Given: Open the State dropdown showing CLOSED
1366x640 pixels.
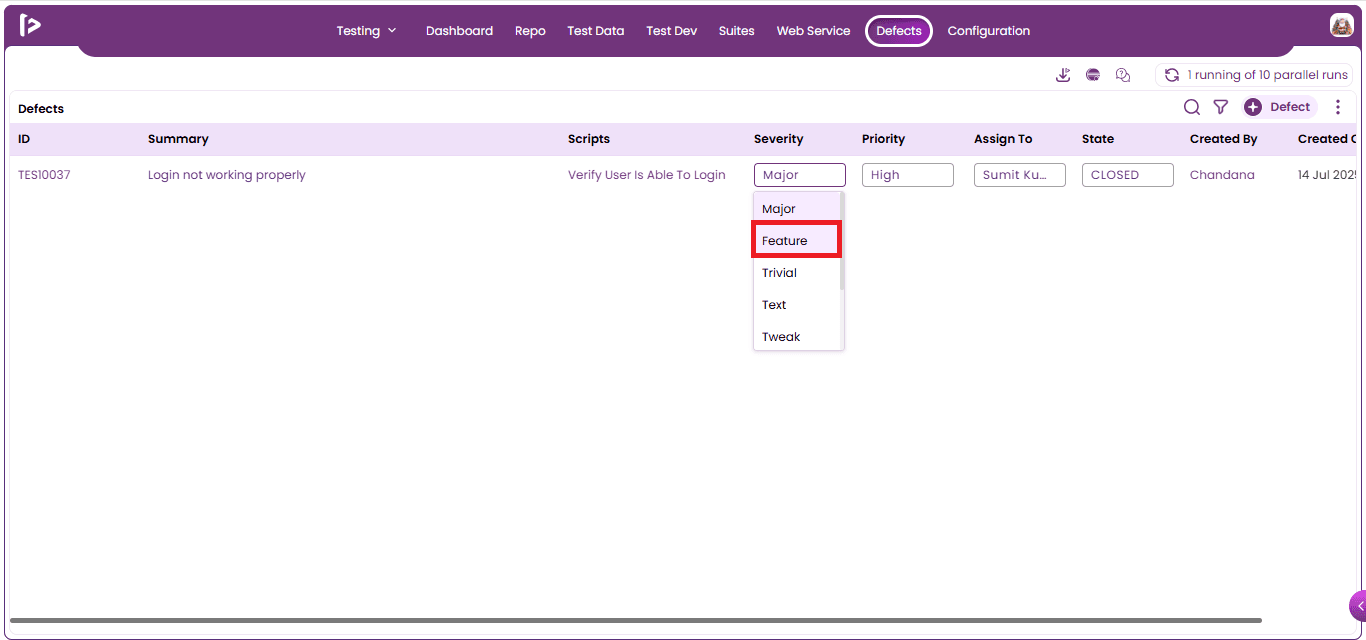Looking at the screenshot, I should pos(1128,175).
